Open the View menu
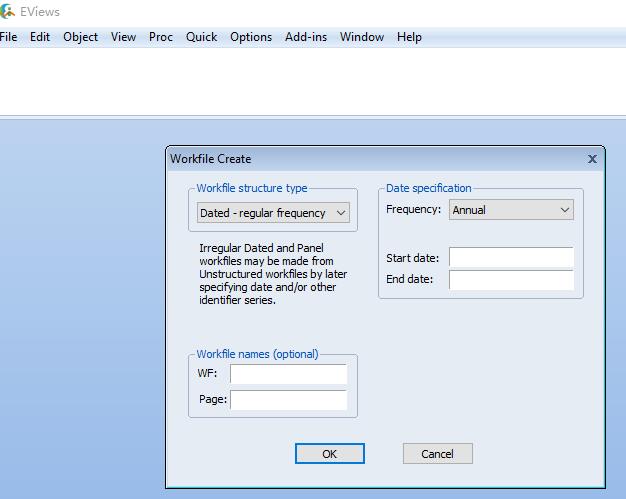This screenshot has width=626, height=499. [x=123, y=37]
